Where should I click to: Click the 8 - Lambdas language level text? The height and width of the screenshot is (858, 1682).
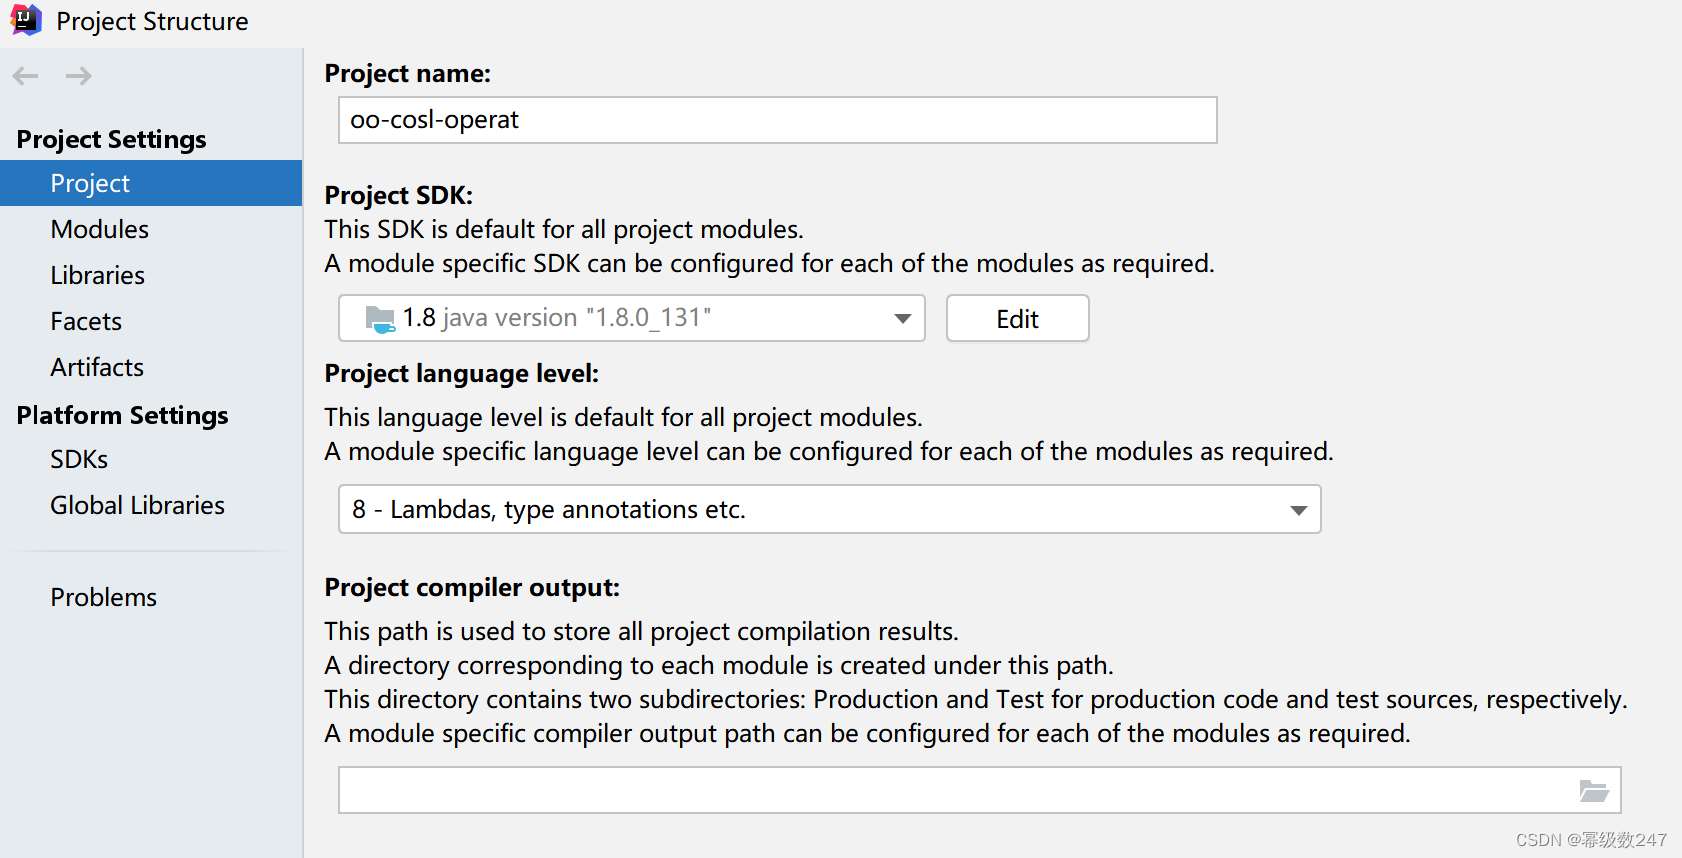click(549, 510)
